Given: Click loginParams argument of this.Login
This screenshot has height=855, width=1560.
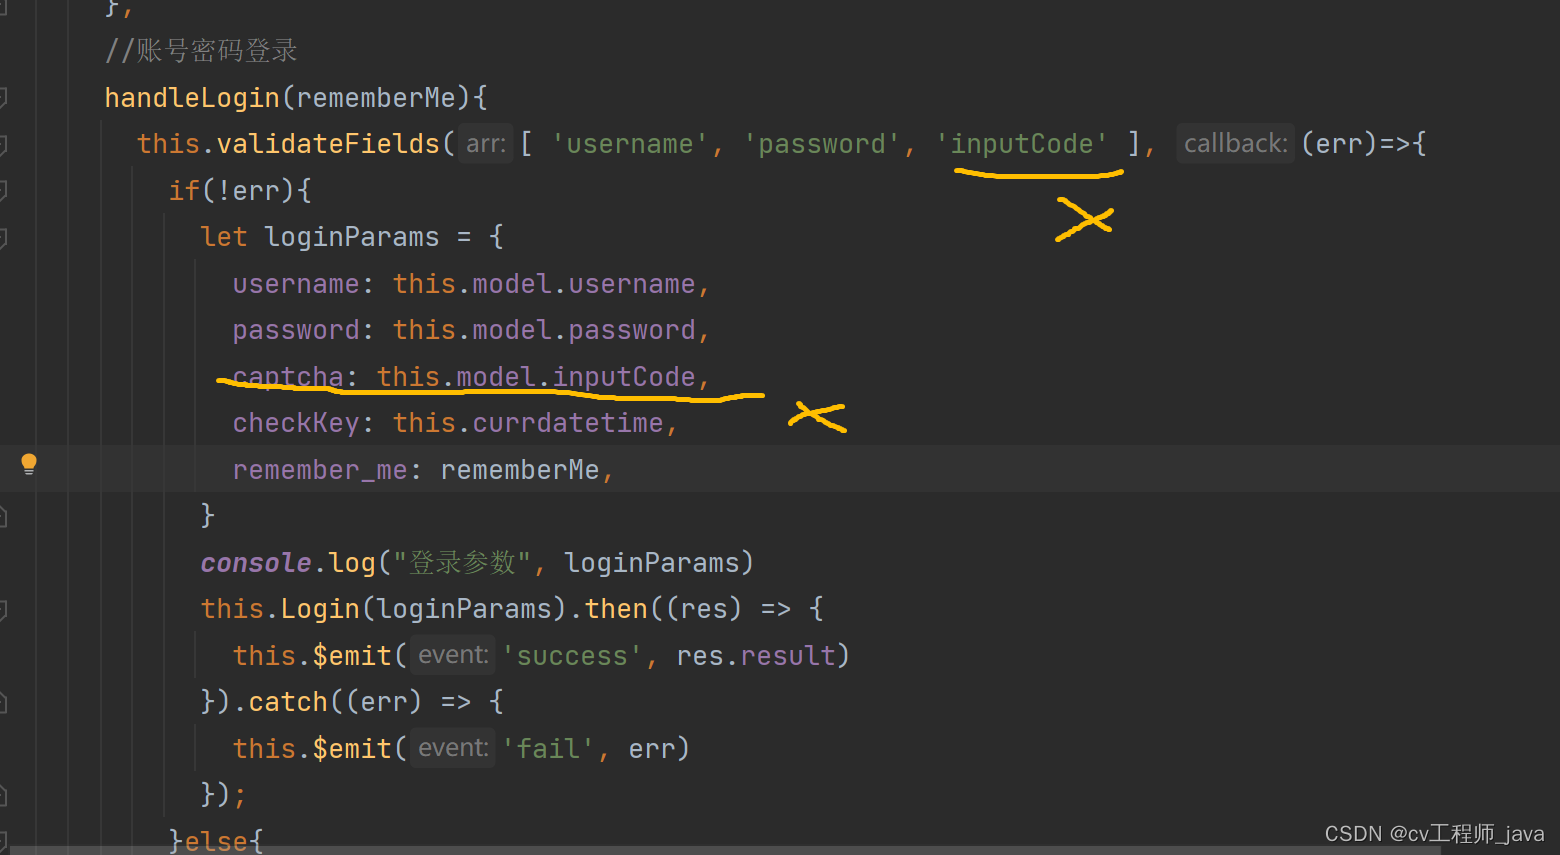Looking at the screenshot, I should 464,609.
